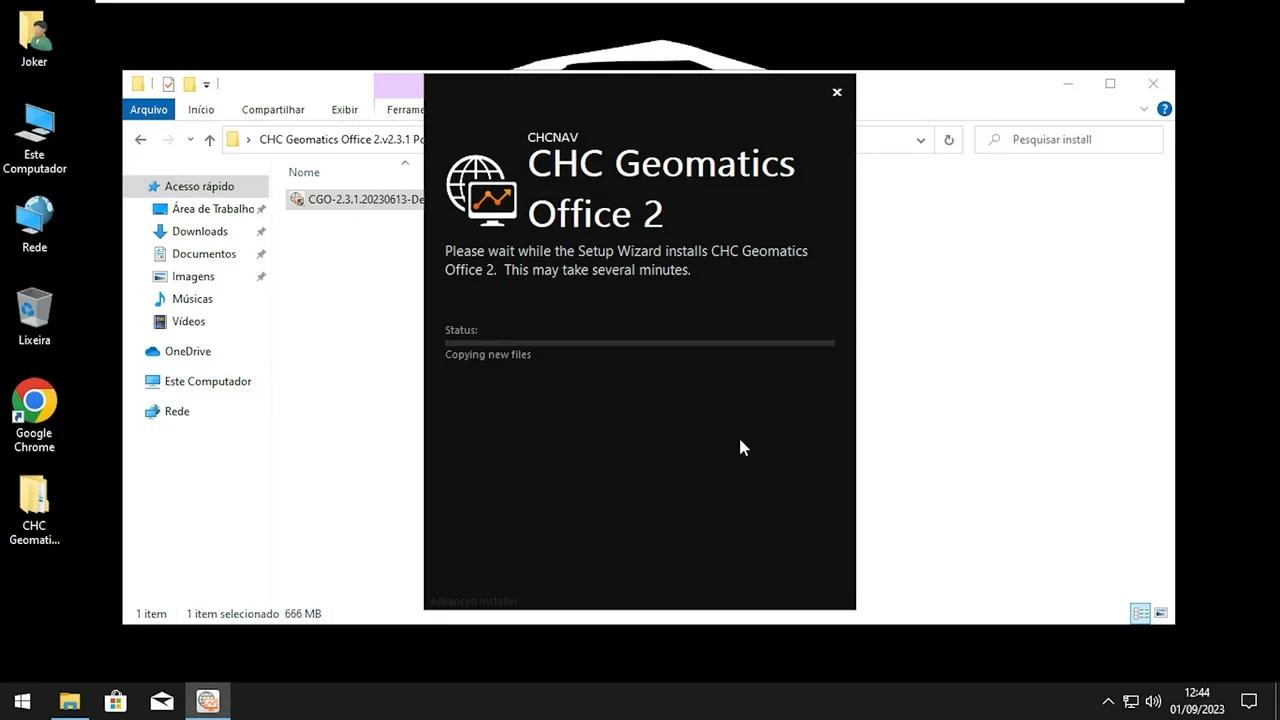Select the Google Chrome desktop shortcut
This screenshot has height=720, width=1280.
[x=34, y=416]
